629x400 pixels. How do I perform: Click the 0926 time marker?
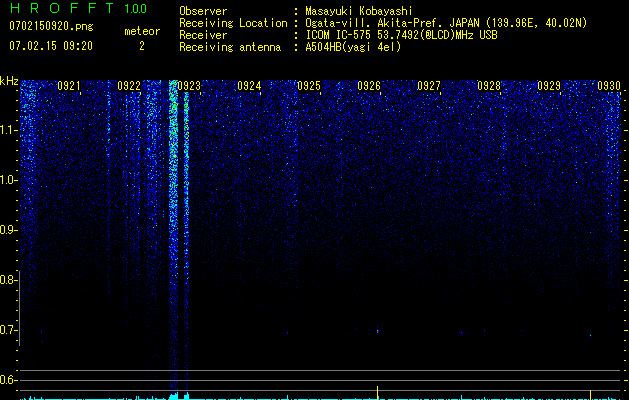click(369, 86)
